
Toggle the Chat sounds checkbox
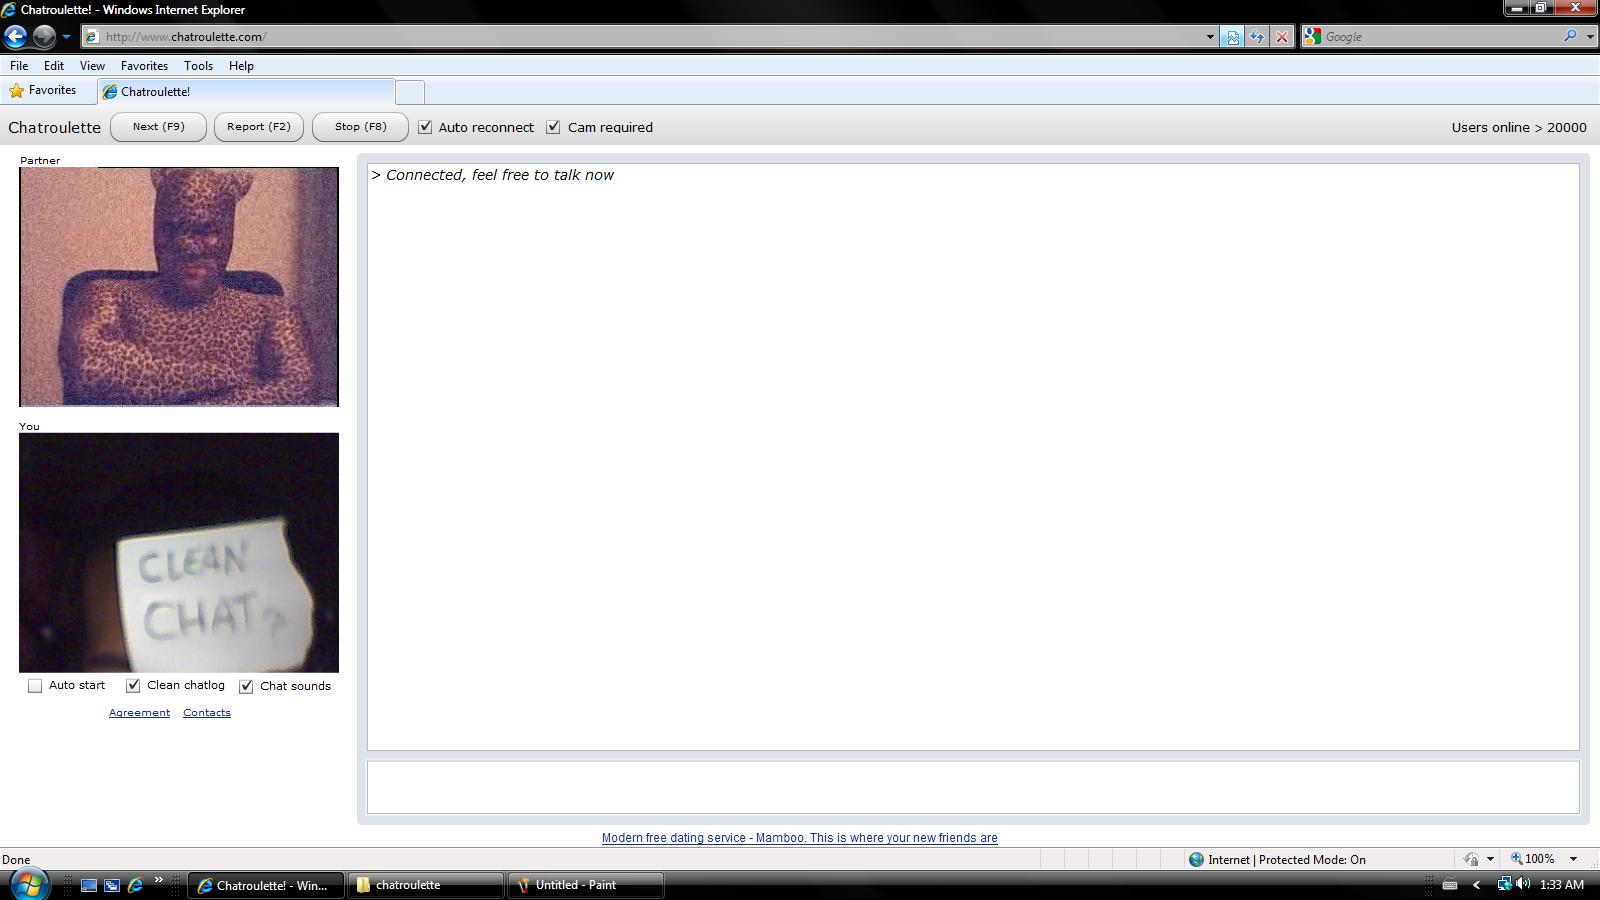246,686
